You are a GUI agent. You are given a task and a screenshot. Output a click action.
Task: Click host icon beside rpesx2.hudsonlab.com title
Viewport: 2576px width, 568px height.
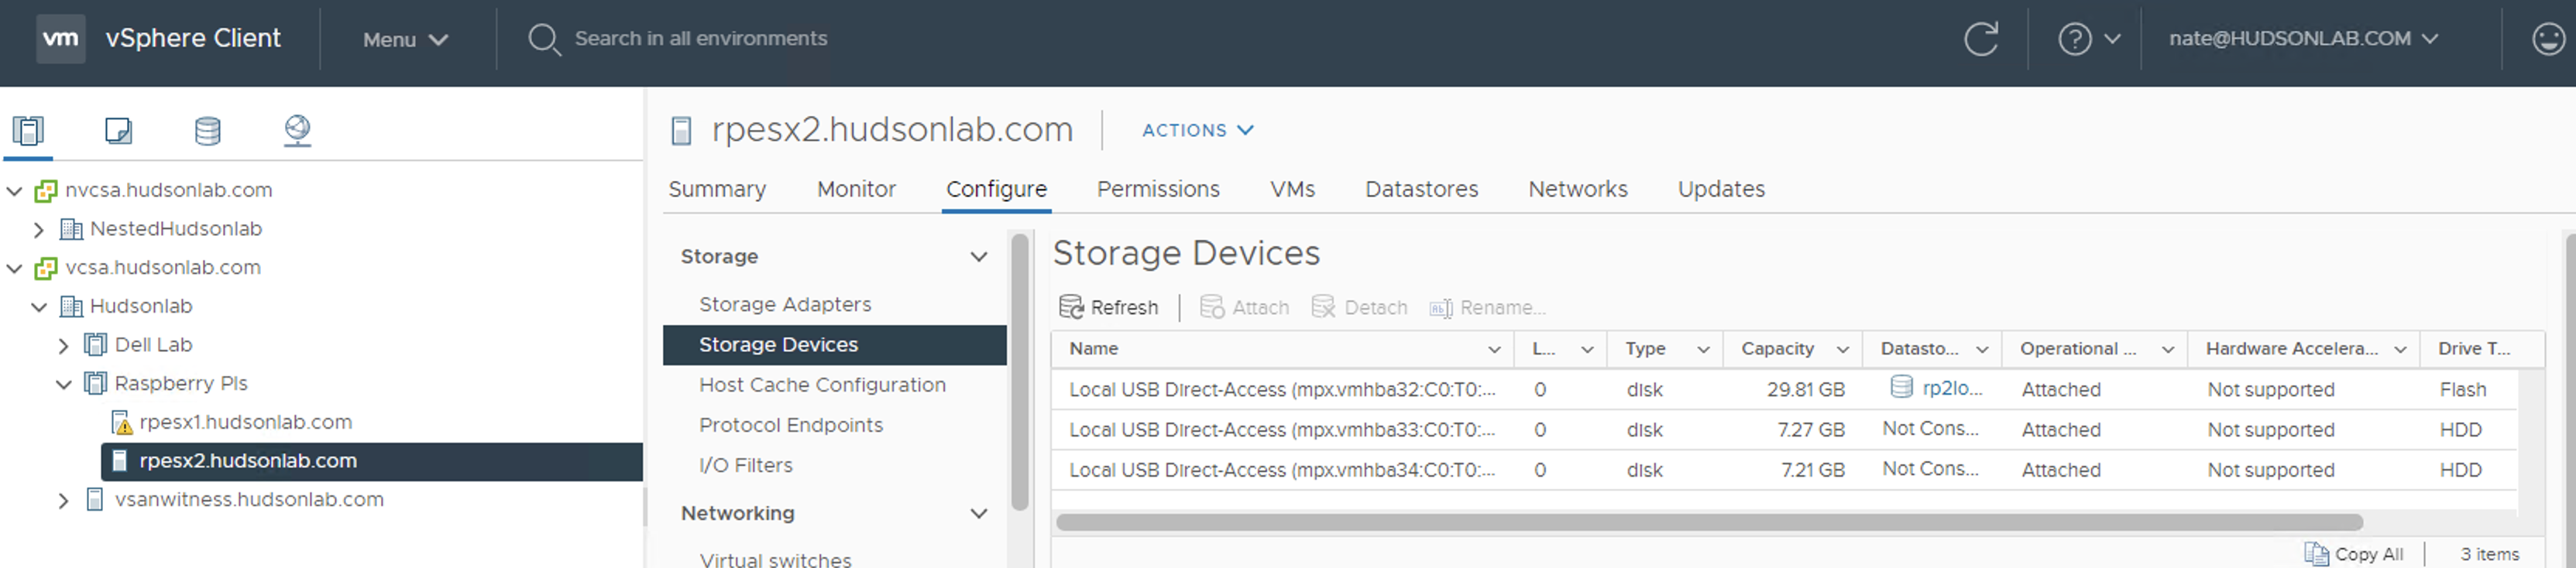681,131
